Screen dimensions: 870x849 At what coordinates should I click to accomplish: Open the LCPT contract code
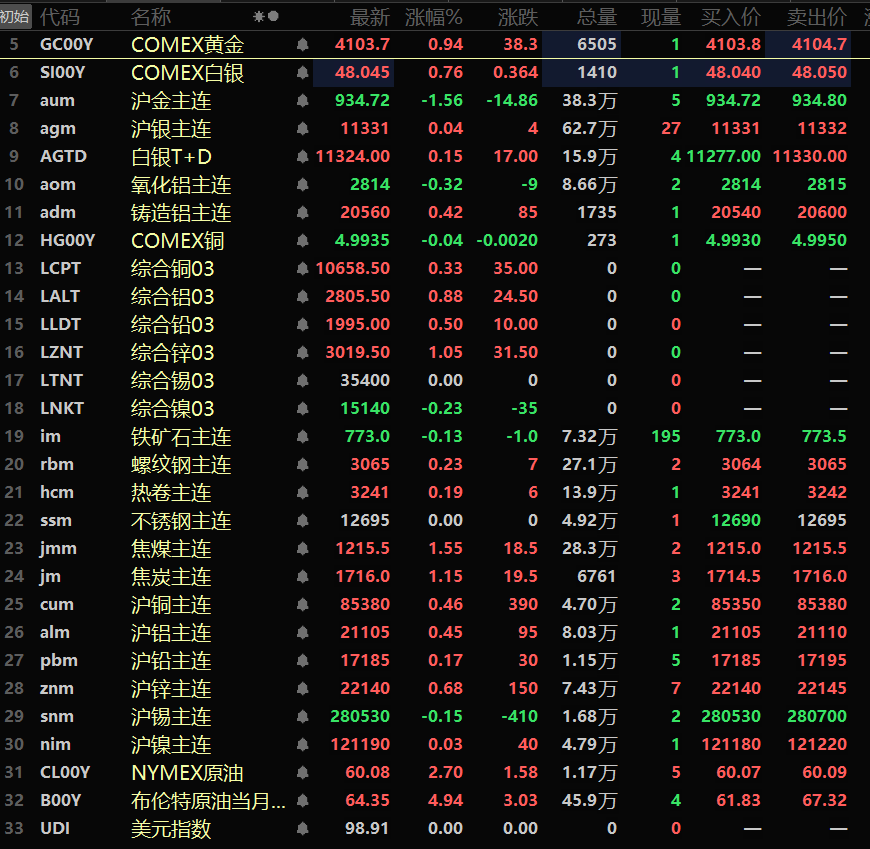point(60,269)
